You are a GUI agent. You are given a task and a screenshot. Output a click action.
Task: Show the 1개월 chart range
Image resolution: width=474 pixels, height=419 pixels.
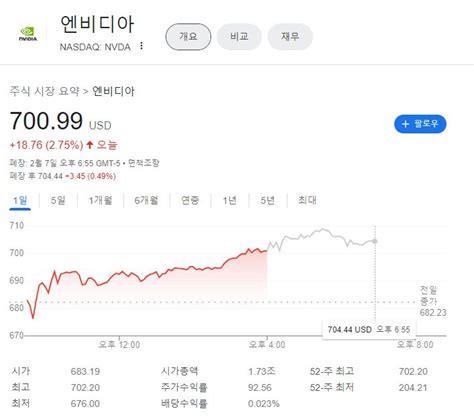[100, 200]
